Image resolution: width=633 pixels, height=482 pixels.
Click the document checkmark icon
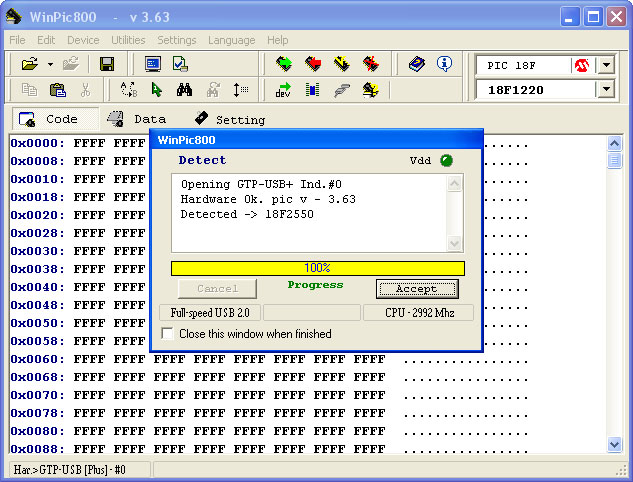180,64
